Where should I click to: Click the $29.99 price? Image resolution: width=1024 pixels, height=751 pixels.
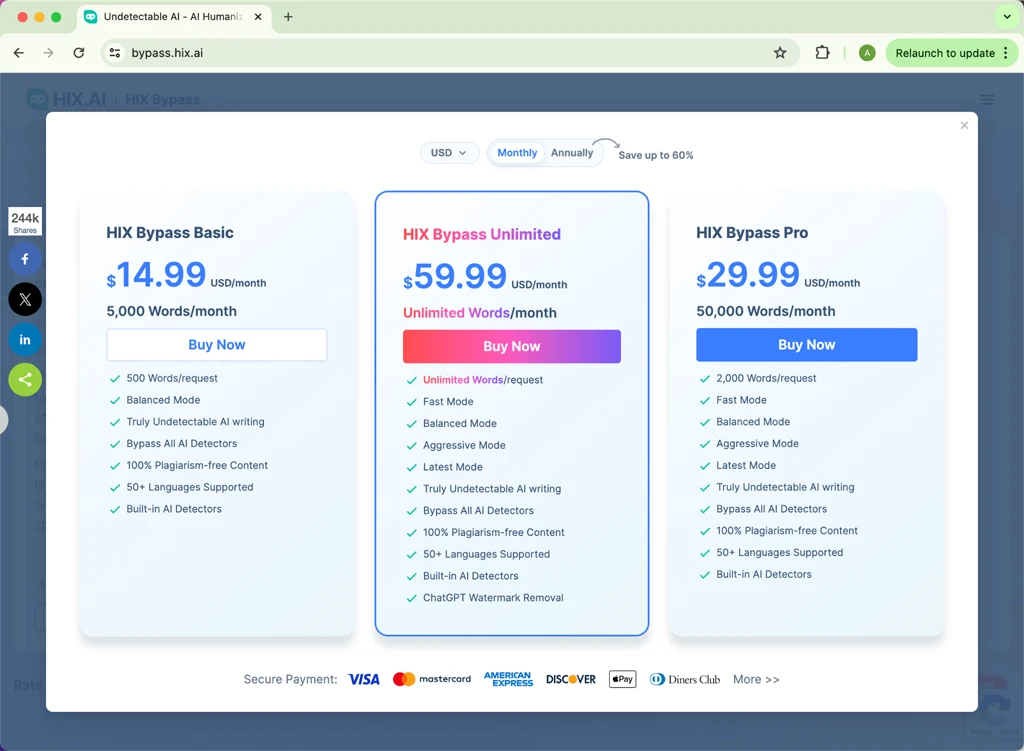748,275
